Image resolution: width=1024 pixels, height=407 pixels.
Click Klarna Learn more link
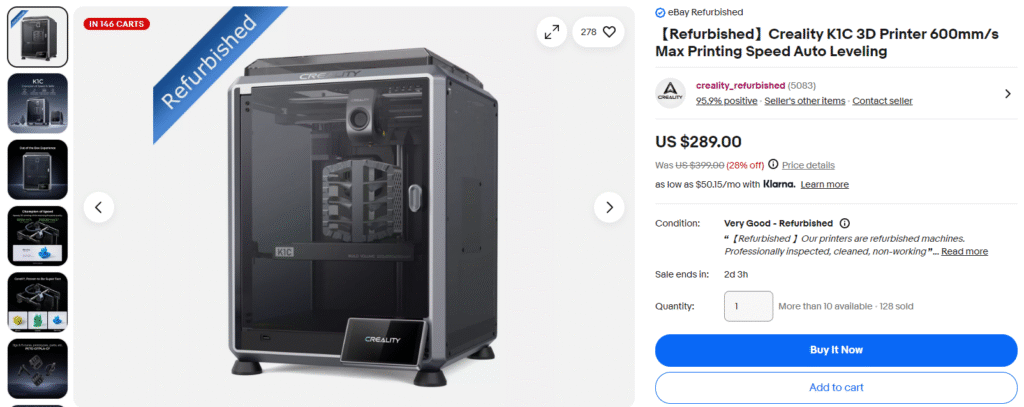pos(825,185)
